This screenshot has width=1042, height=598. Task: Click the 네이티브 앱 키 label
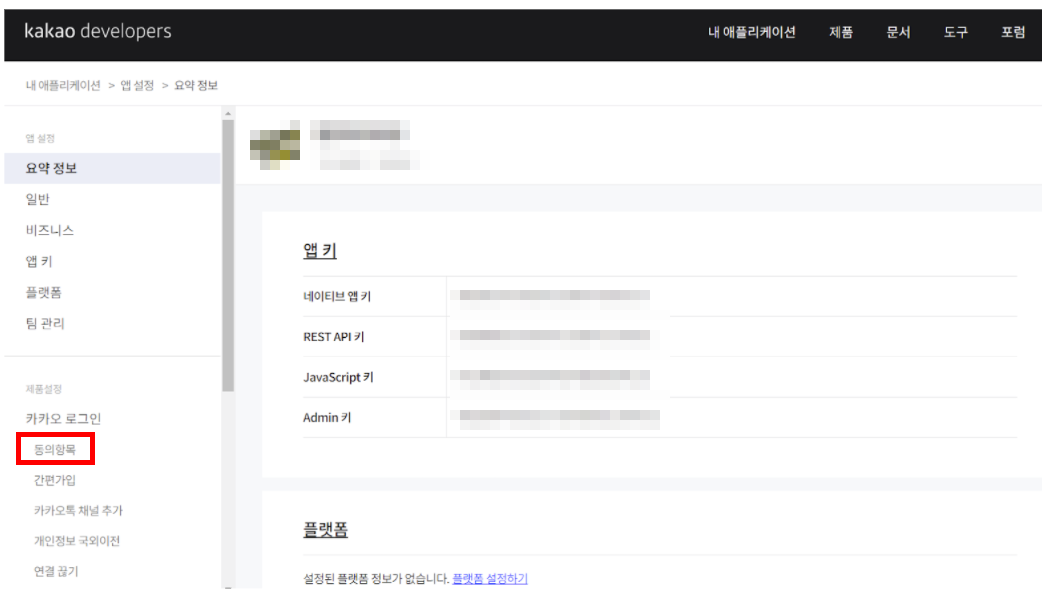click(x=337, y=296)
